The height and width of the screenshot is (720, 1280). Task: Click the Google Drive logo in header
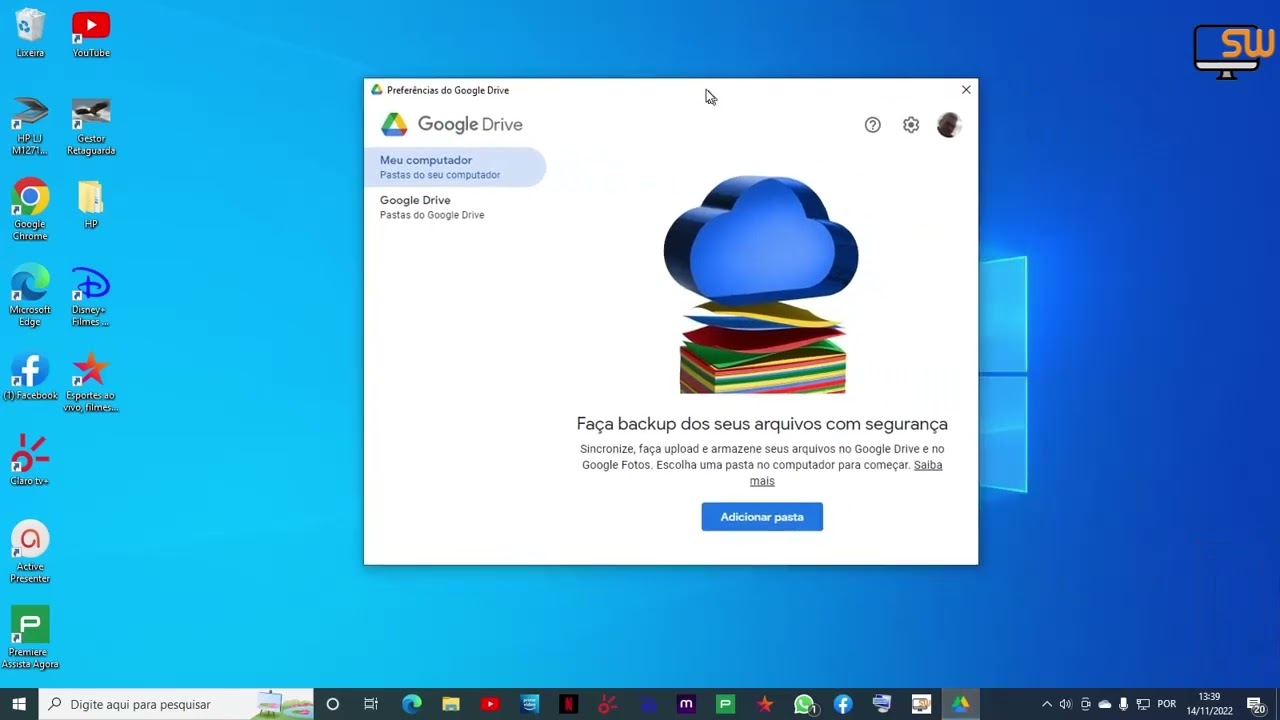click(452, 124)
